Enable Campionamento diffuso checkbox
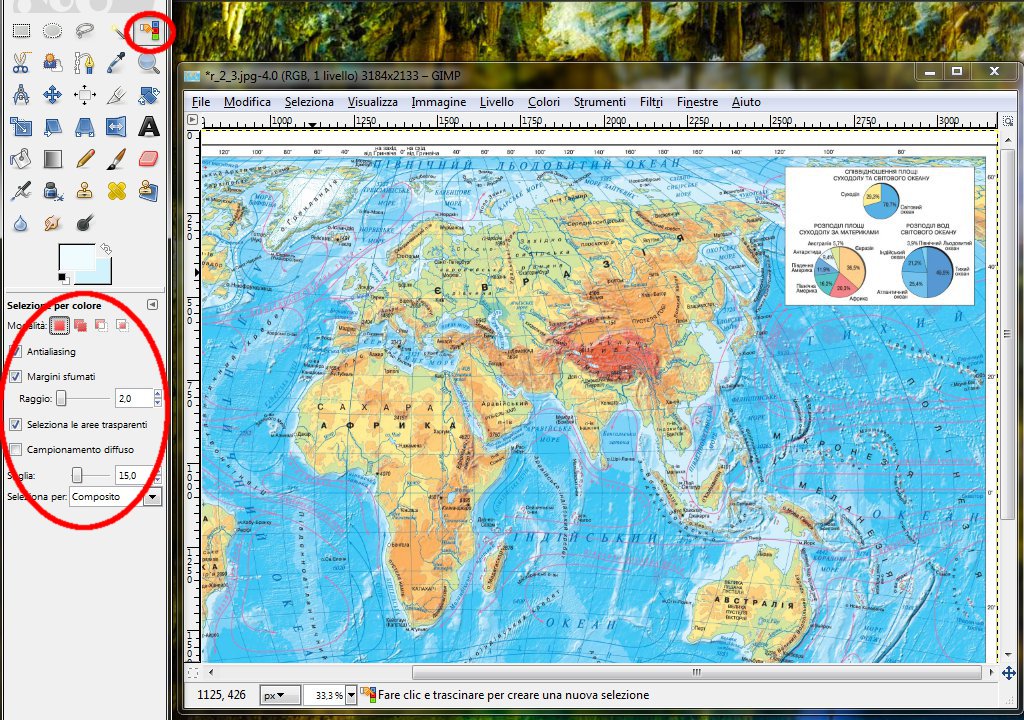Image resolution: width=1024 pixels, height=720 pixels. tap(15, 450)
